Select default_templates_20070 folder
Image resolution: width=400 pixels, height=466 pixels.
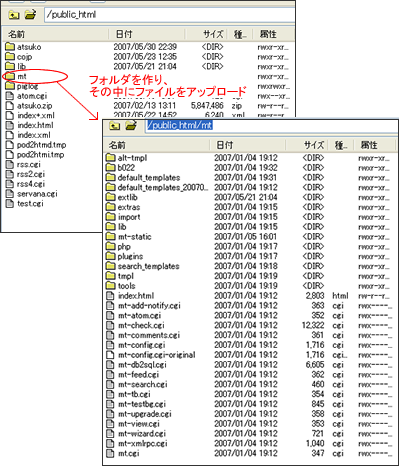[157, 187]
